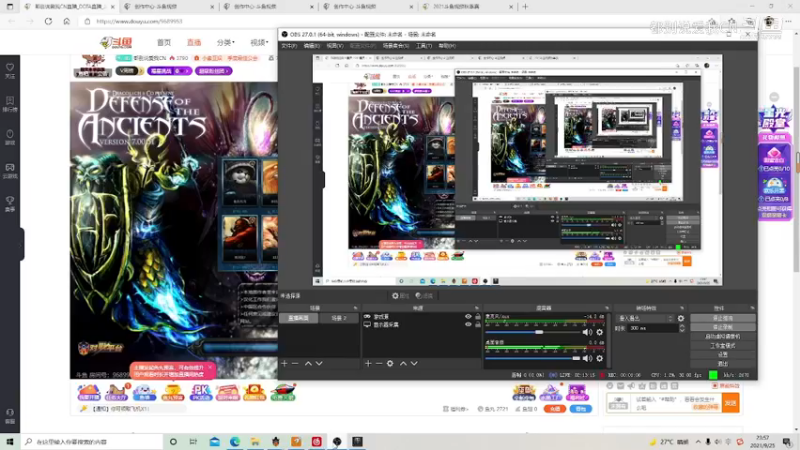Undock the Sources panel via its header icon
800x450 pixels.
[x=477, y=308]
